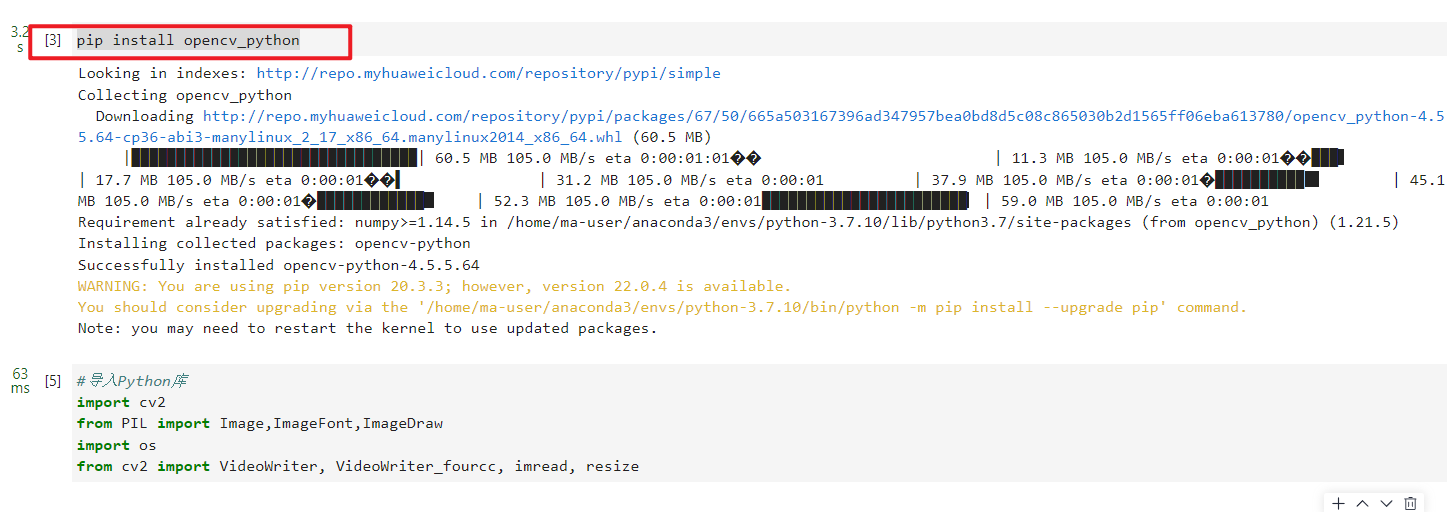Click the restart kernel note in output
The image size is (1447, 512).
click(367, 328)
